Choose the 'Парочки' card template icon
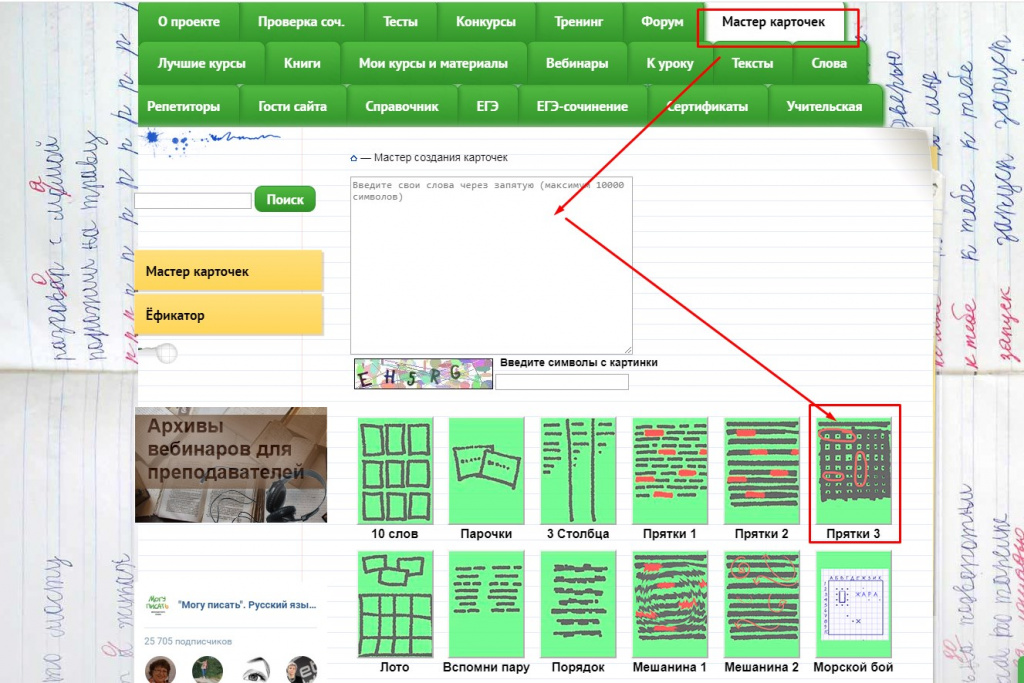Image resolution: width=1024 pixels, height=683 pixels. [x=487, y=471]
